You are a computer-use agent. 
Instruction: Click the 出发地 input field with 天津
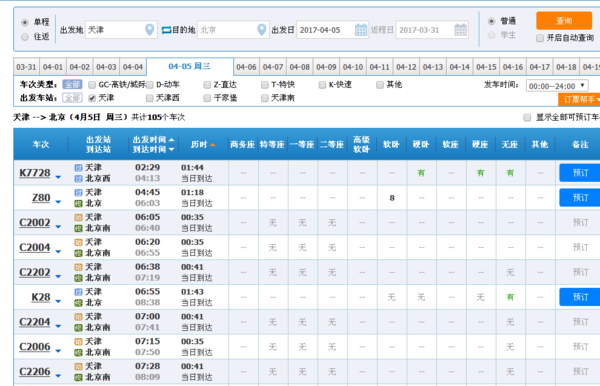[121, 29]
